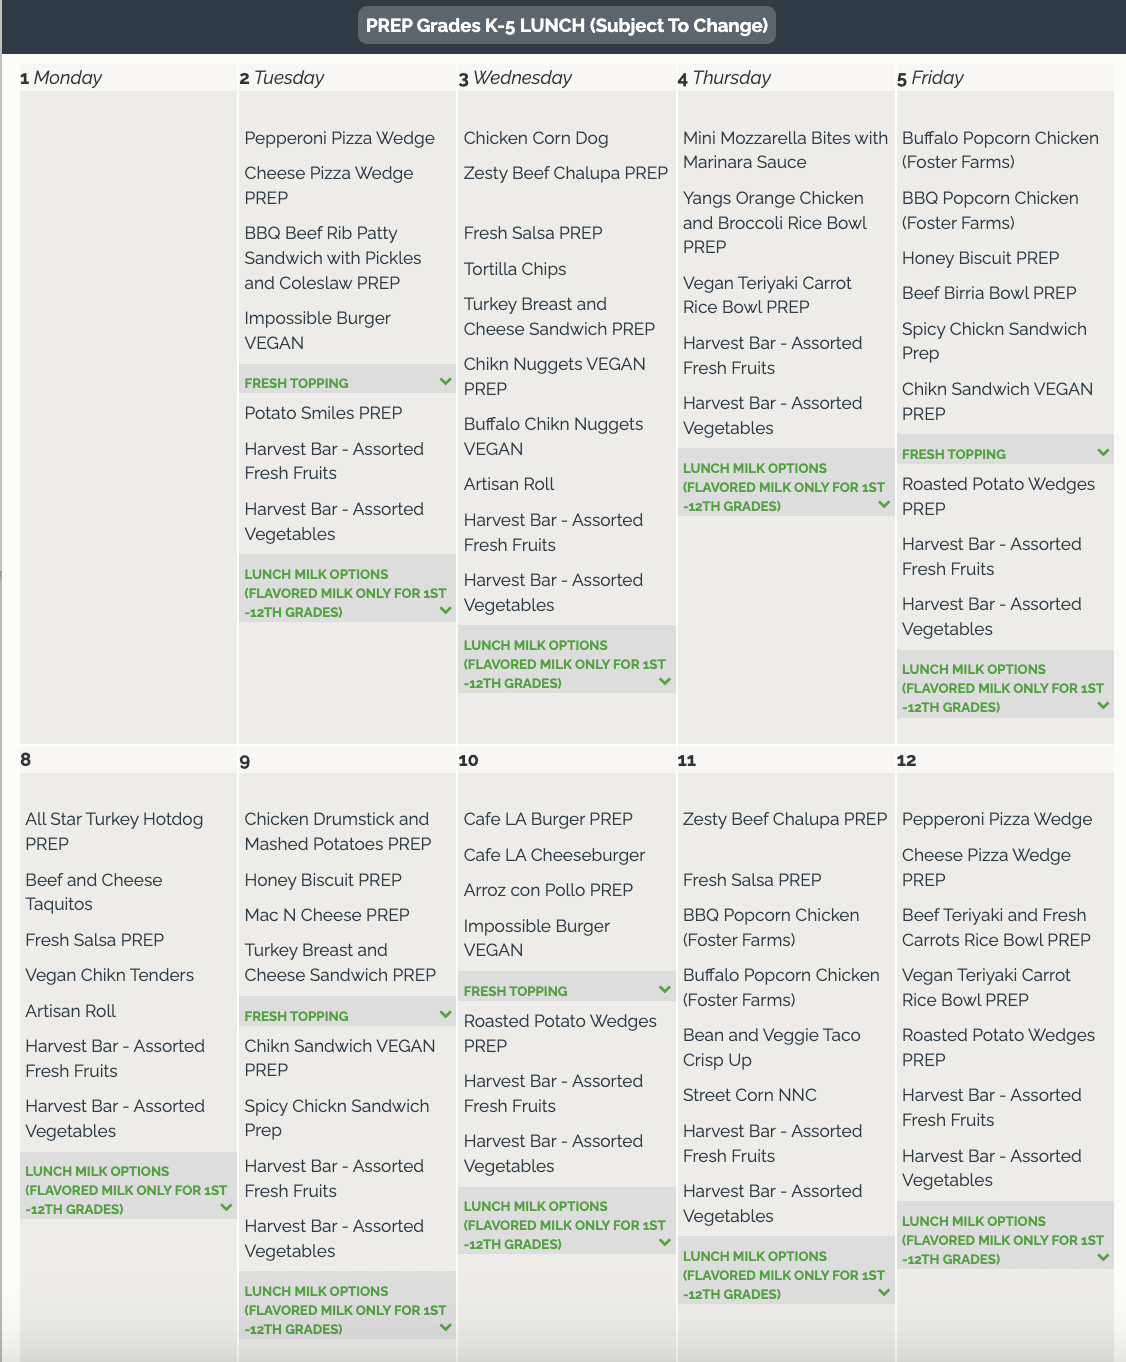Open Beef Birria Bowl PREP item
Image resolution: width=1126 pixels, height=1362 pixels.
click(989, 293)
